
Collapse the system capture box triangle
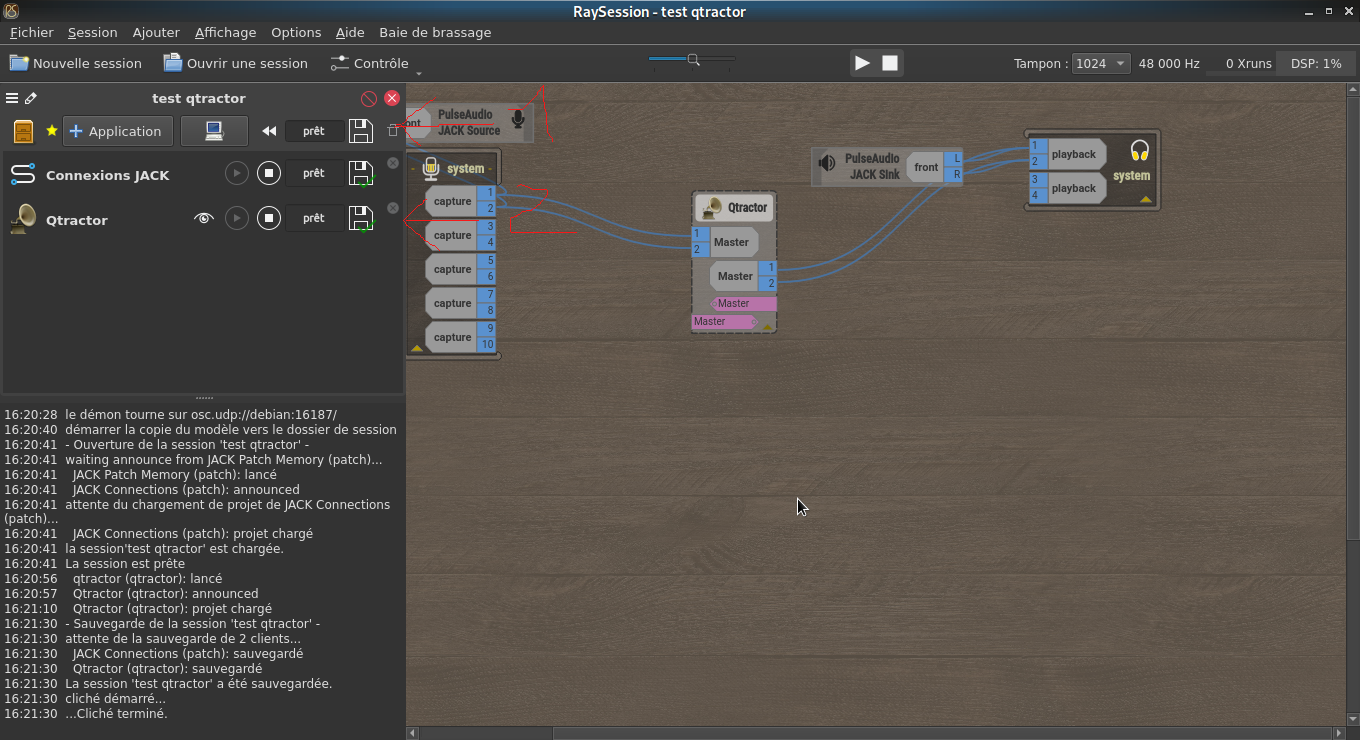(x=417, y=348)
